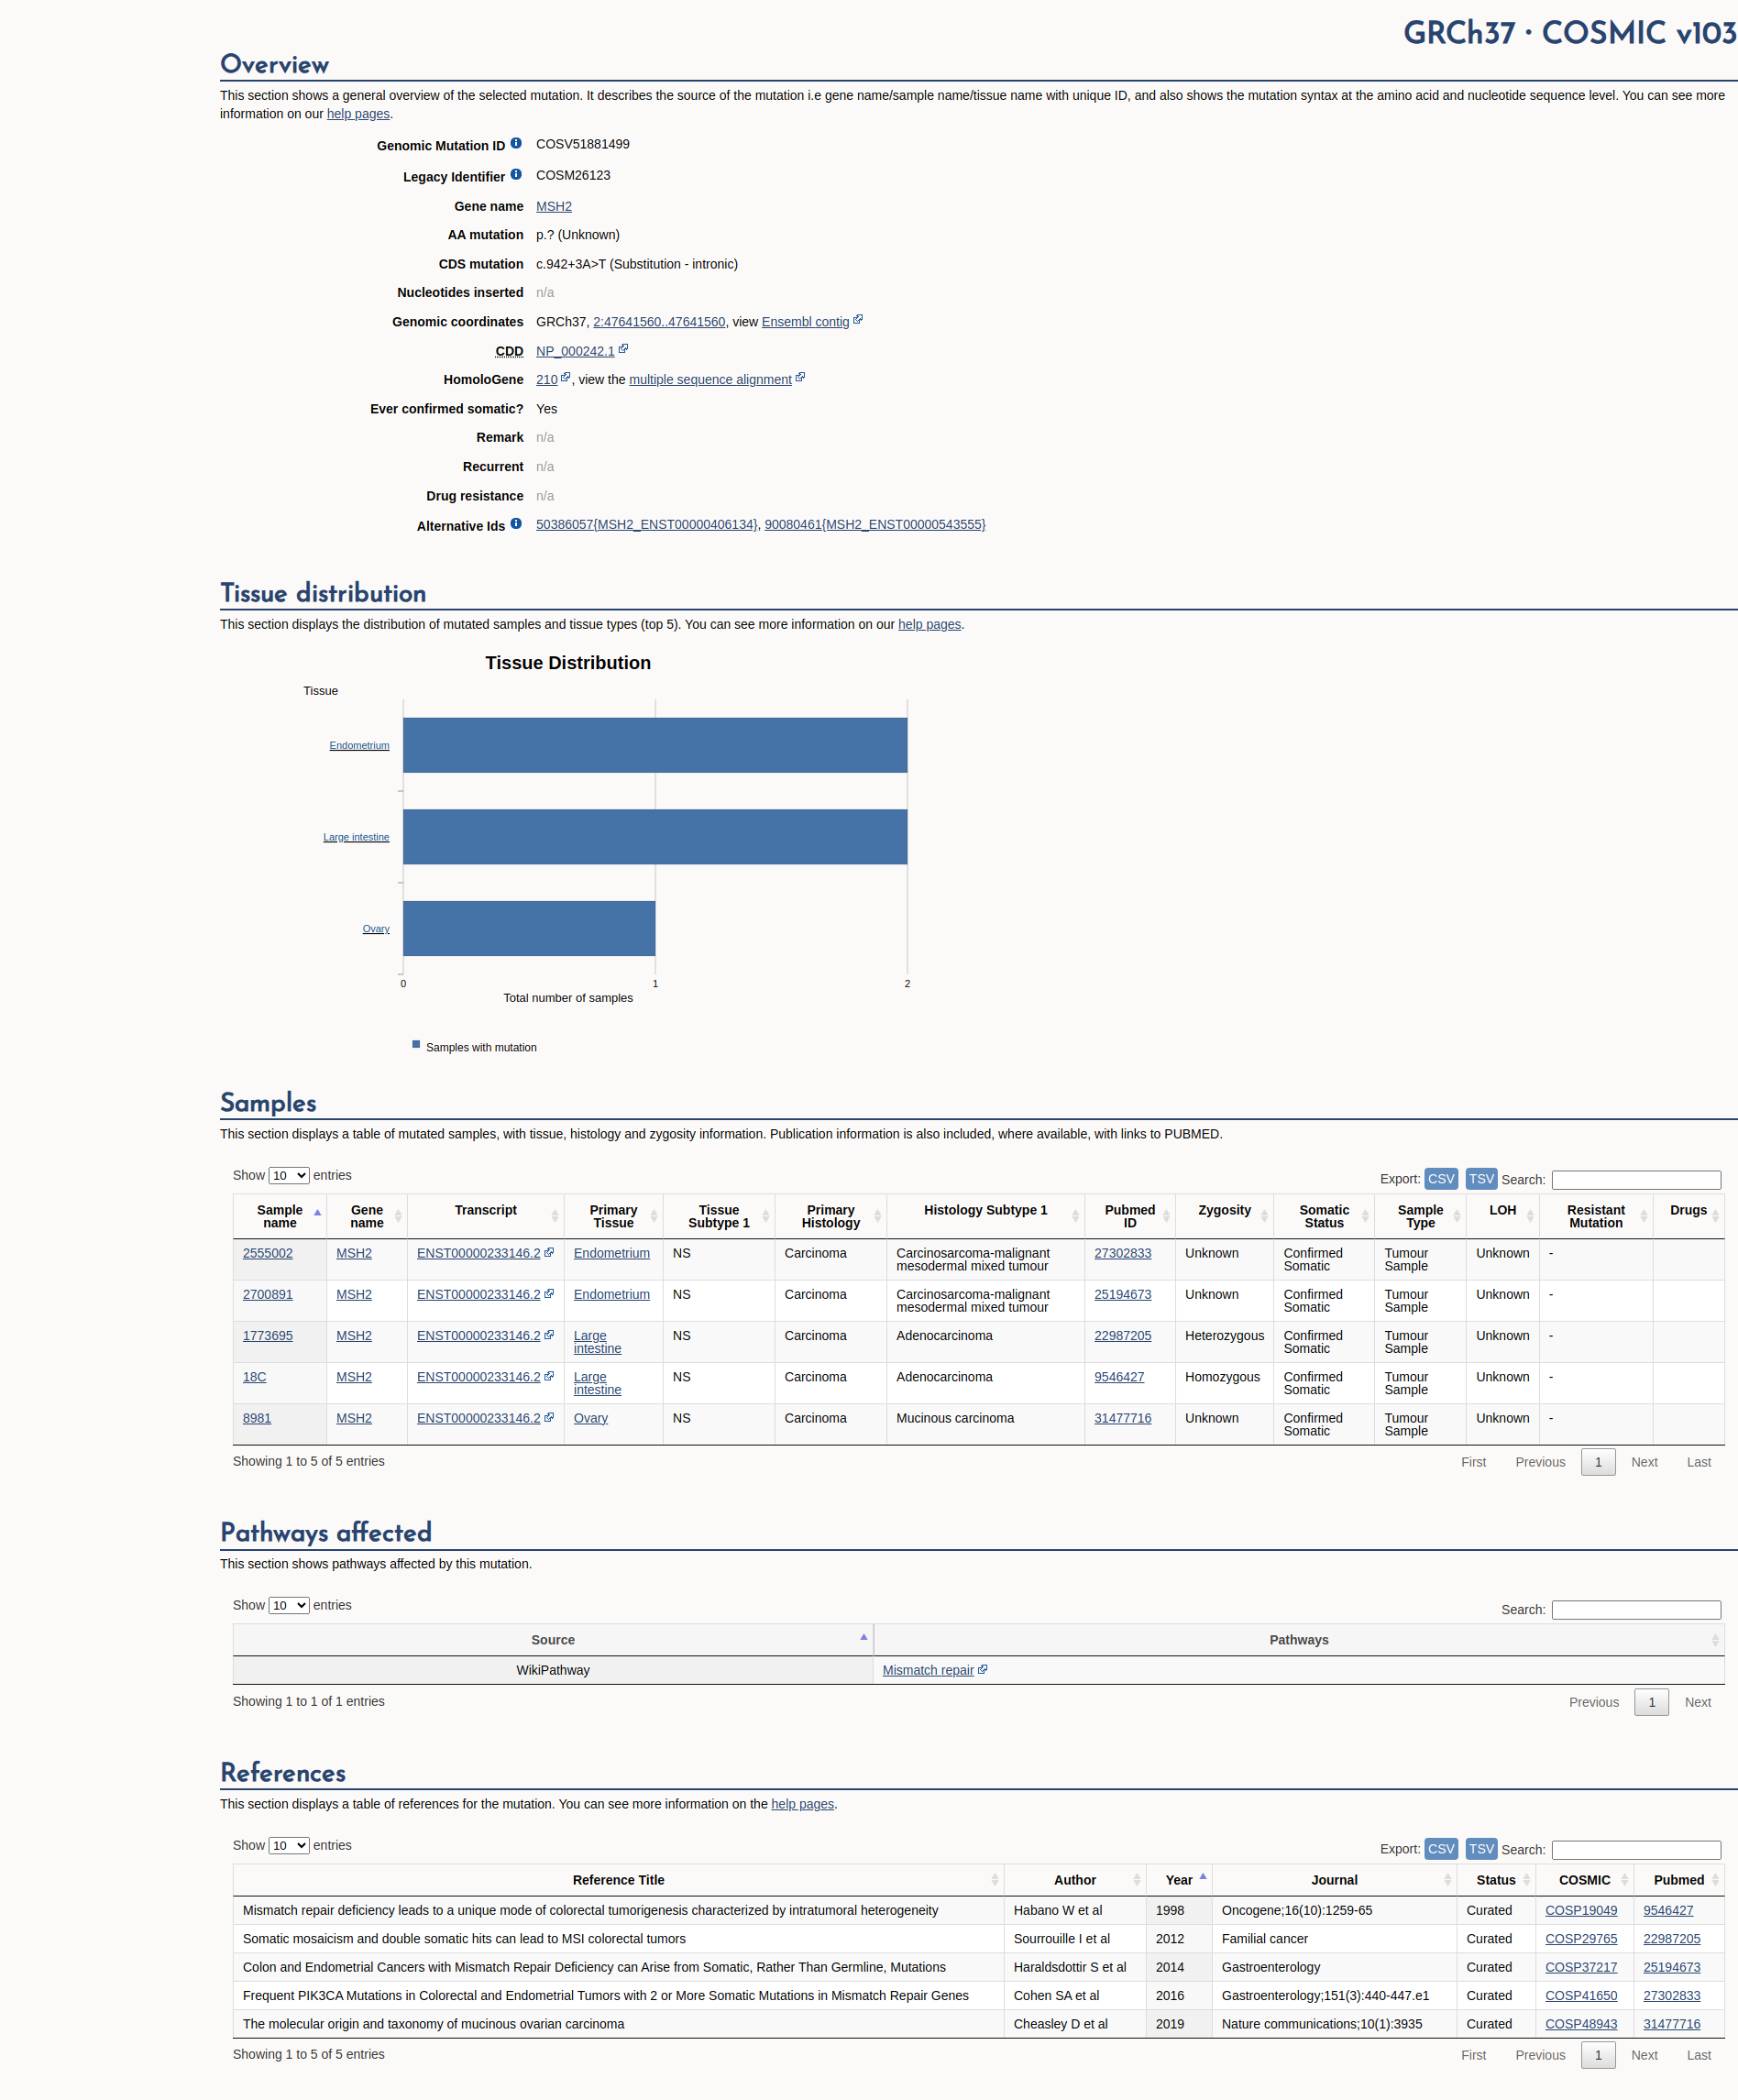Image resolution: width=1738 pixels, height=2100 pixels.
Task: Click external icon after multiple sequence alignment
Action: [800, 378]
